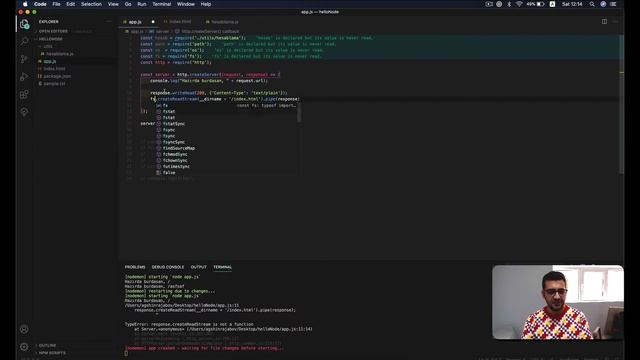Select the Terminal panel tab
Image resolution: width=640 pixels, height=360 pixels.
[222, 267]
